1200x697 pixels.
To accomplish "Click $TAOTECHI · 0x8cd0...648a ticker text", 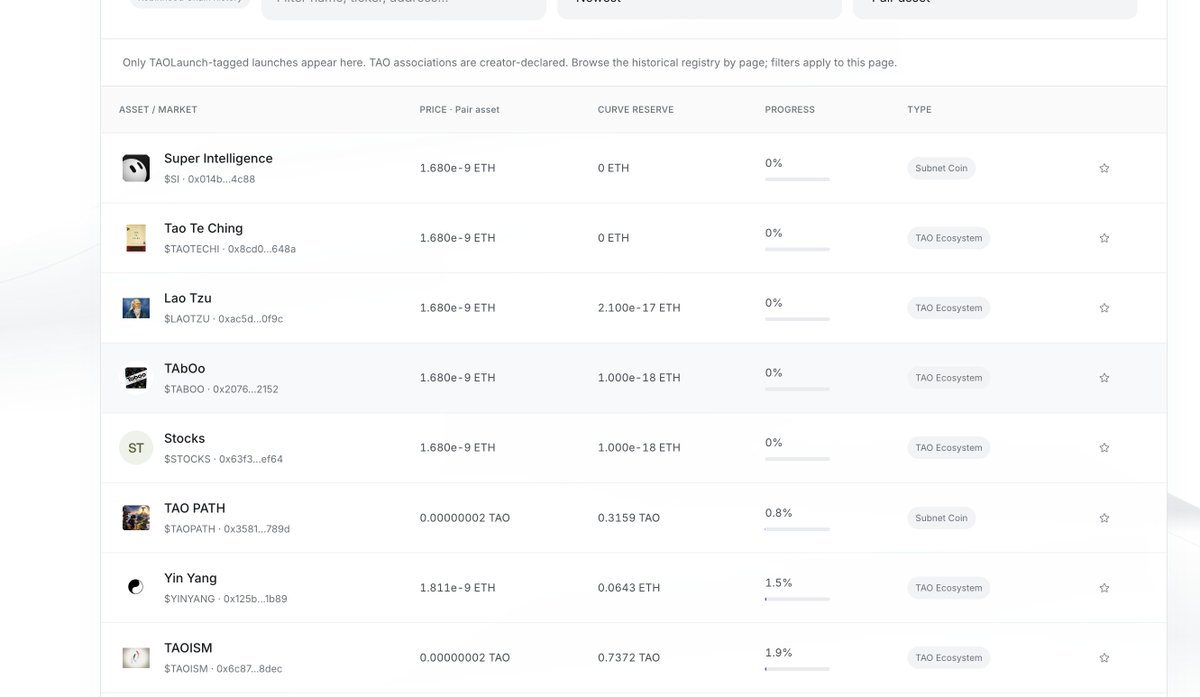I will tap(230, 249).
